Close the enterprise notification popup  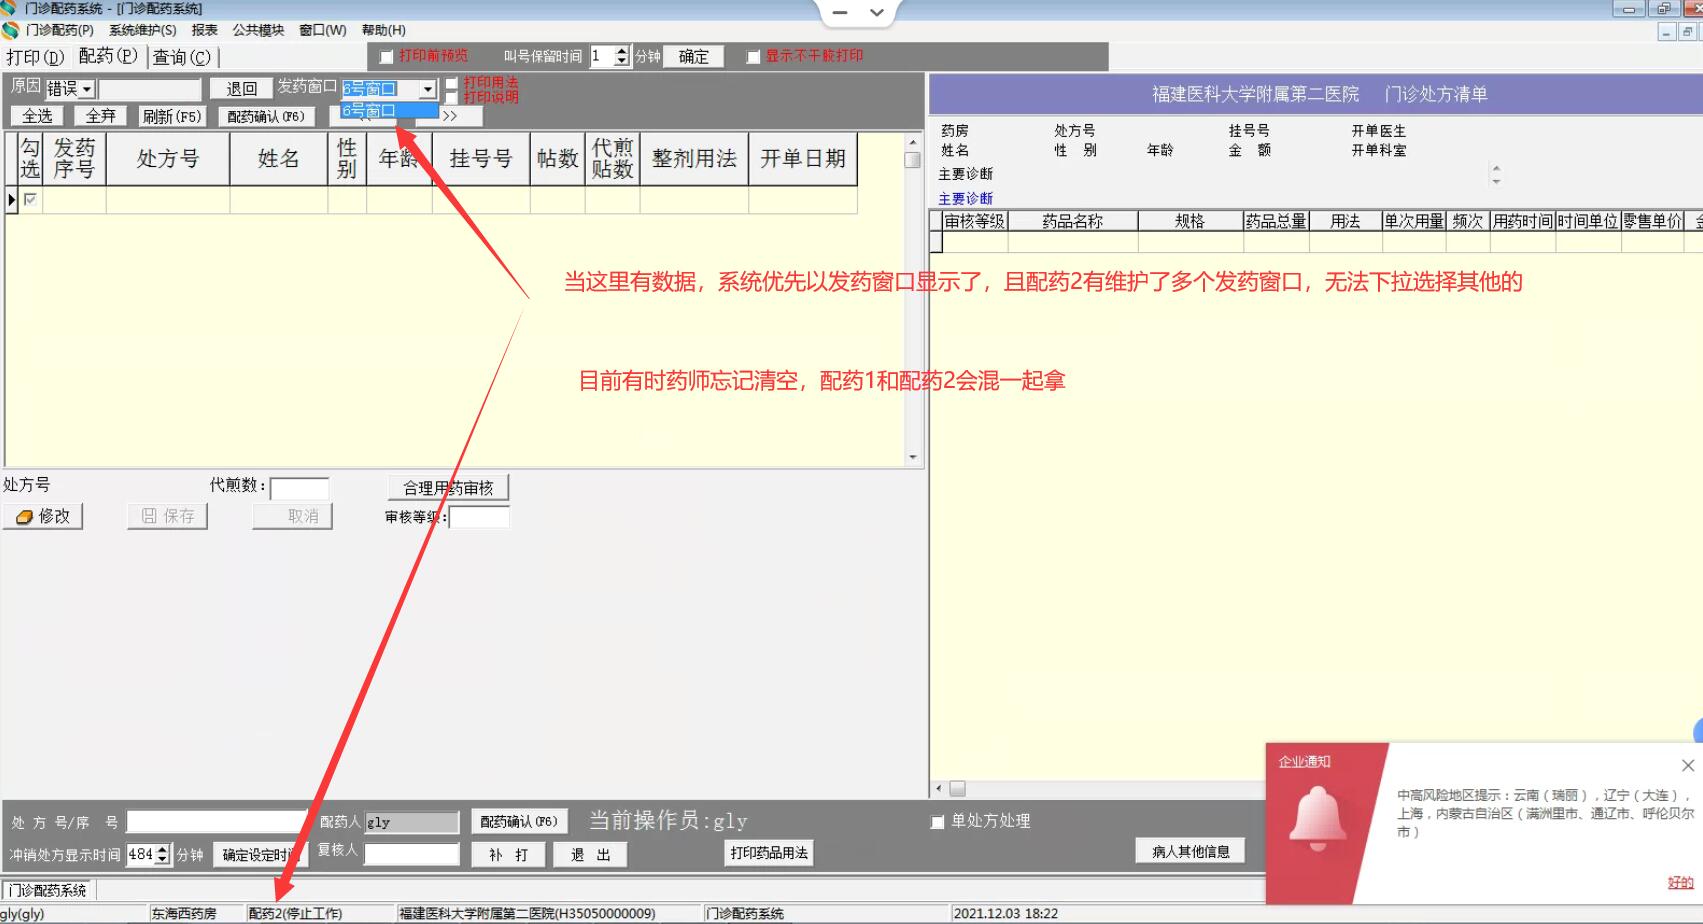(1688, 765)
